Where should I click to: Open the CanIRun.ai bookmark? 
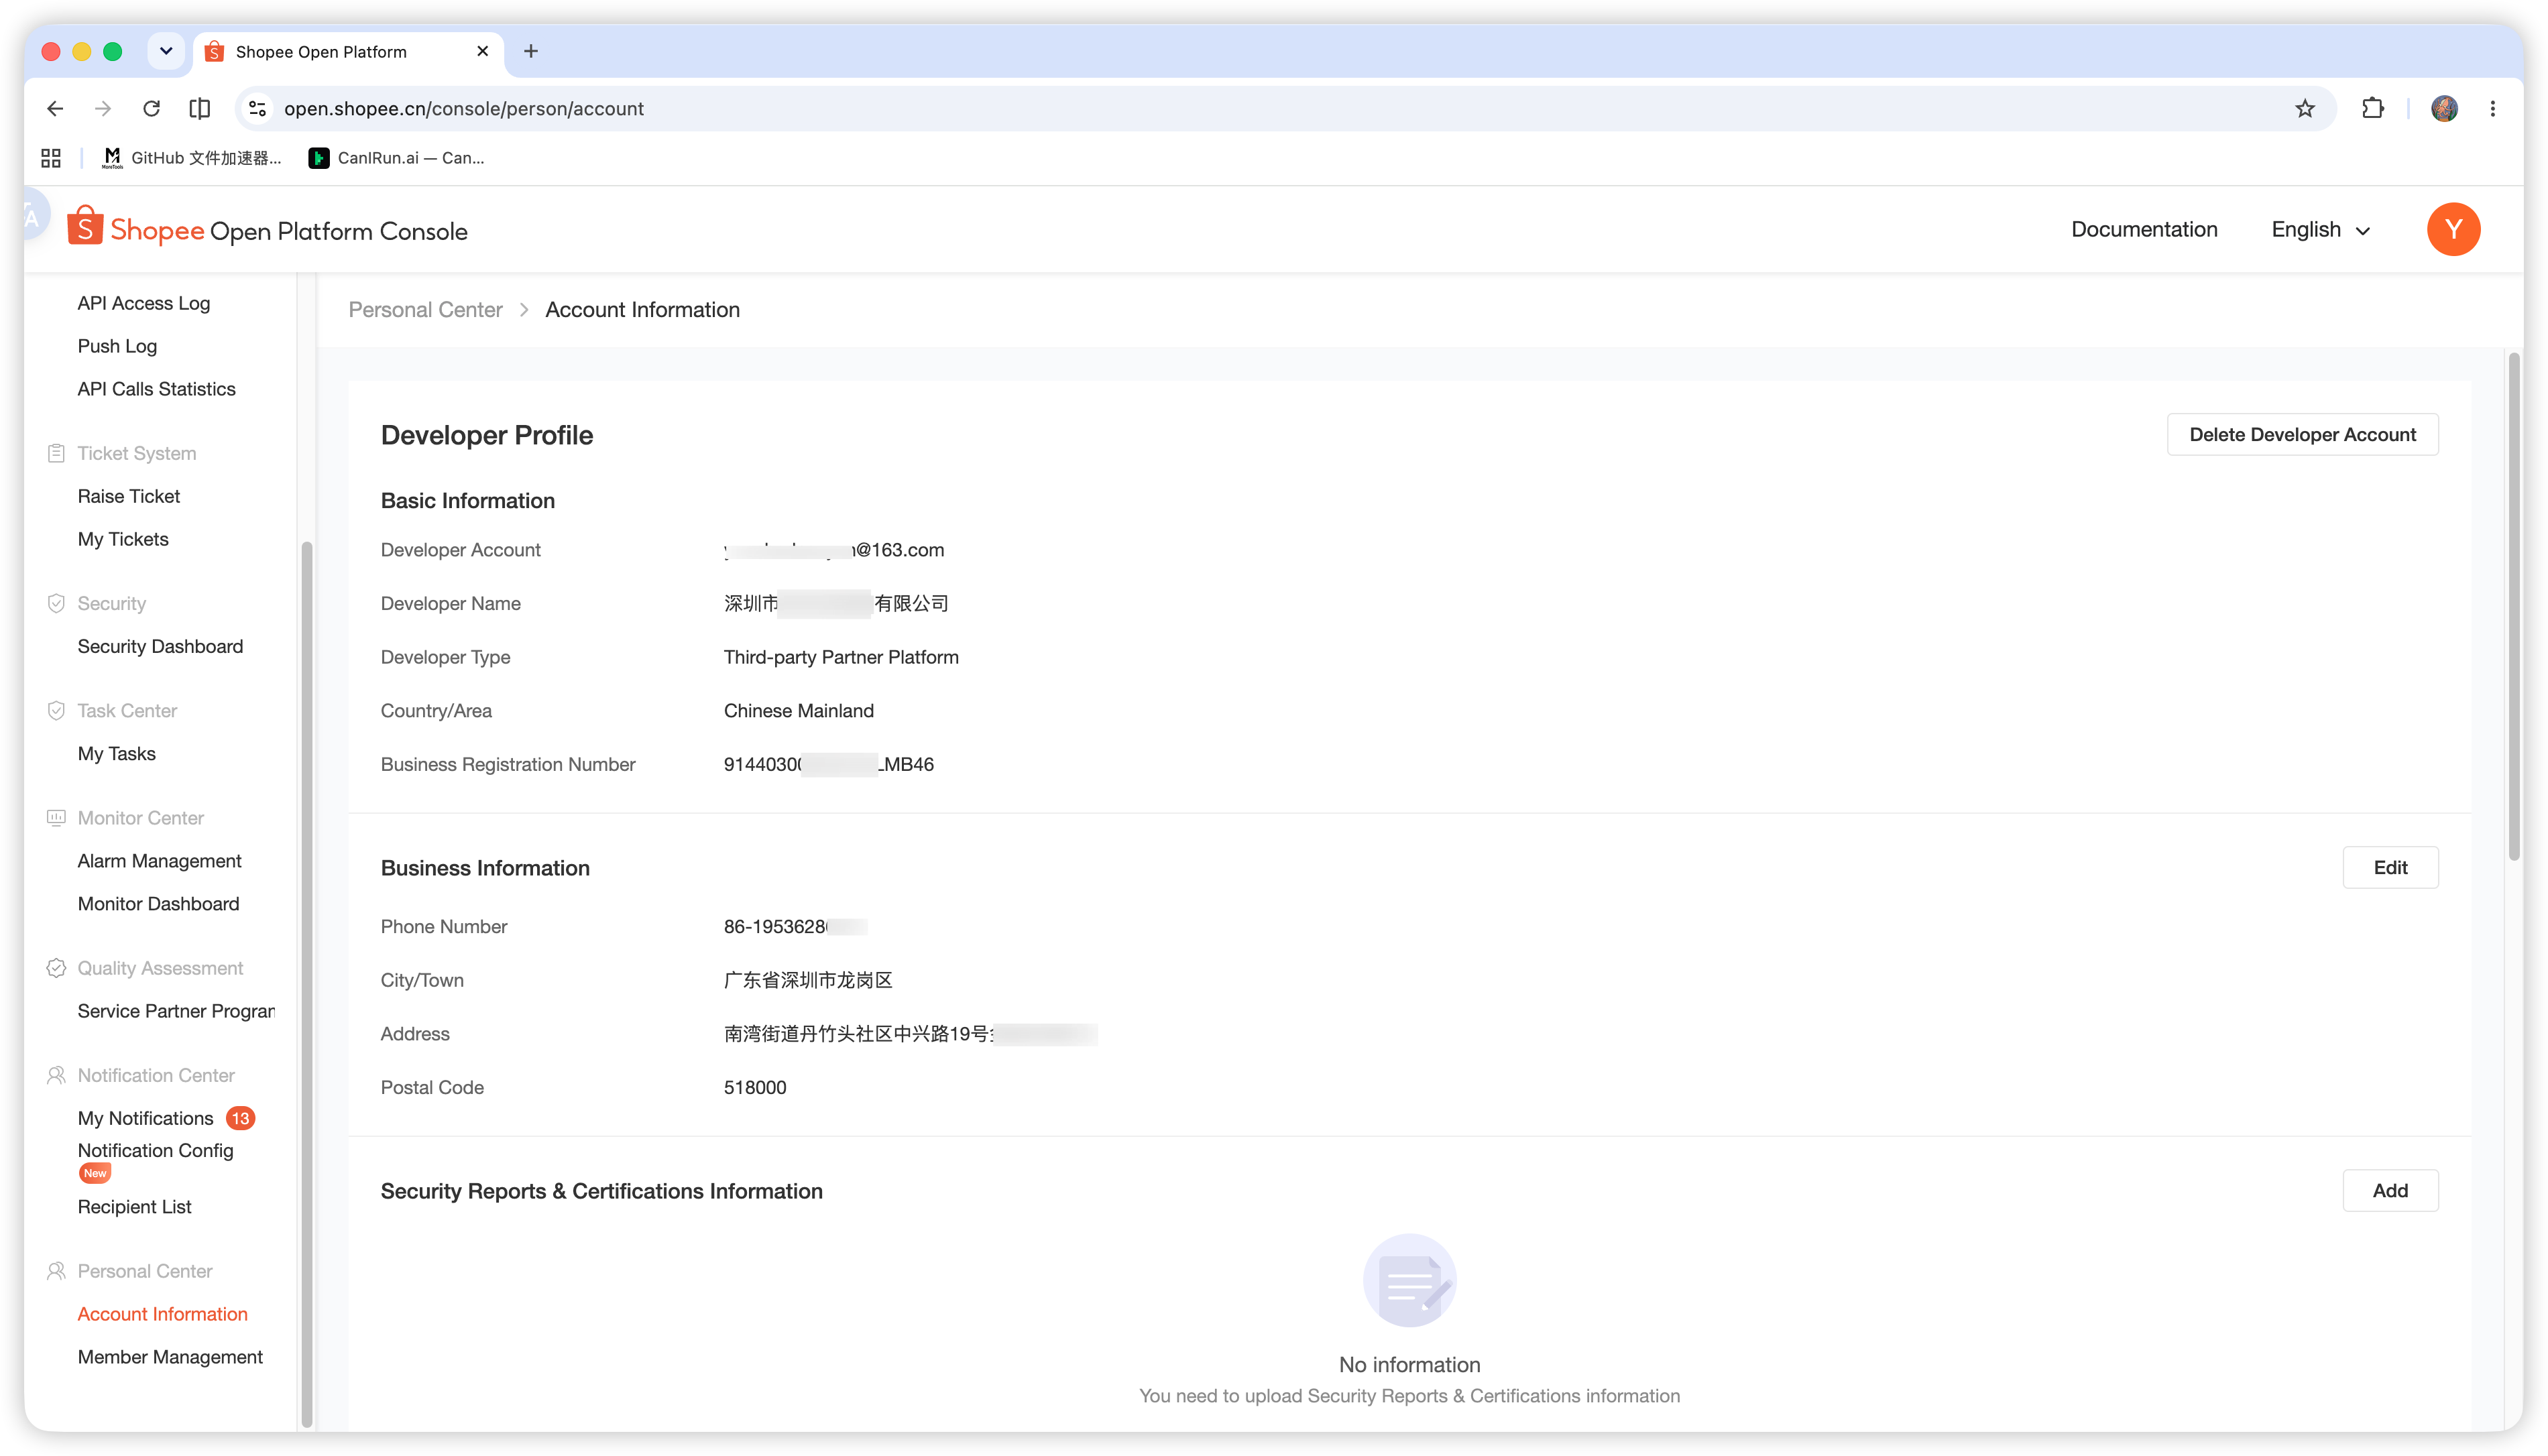[397, 158]
